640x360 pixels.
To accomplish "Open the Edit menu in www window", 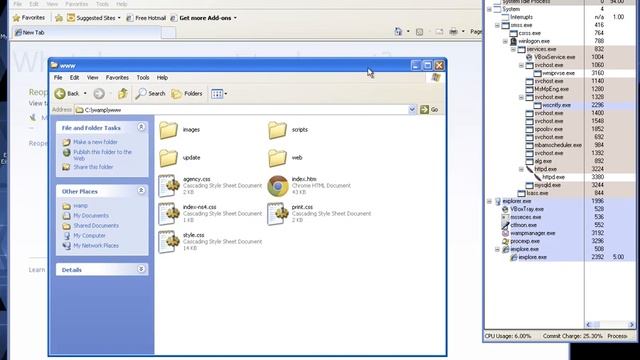I will pyautogui.click(x=74, y=78).
